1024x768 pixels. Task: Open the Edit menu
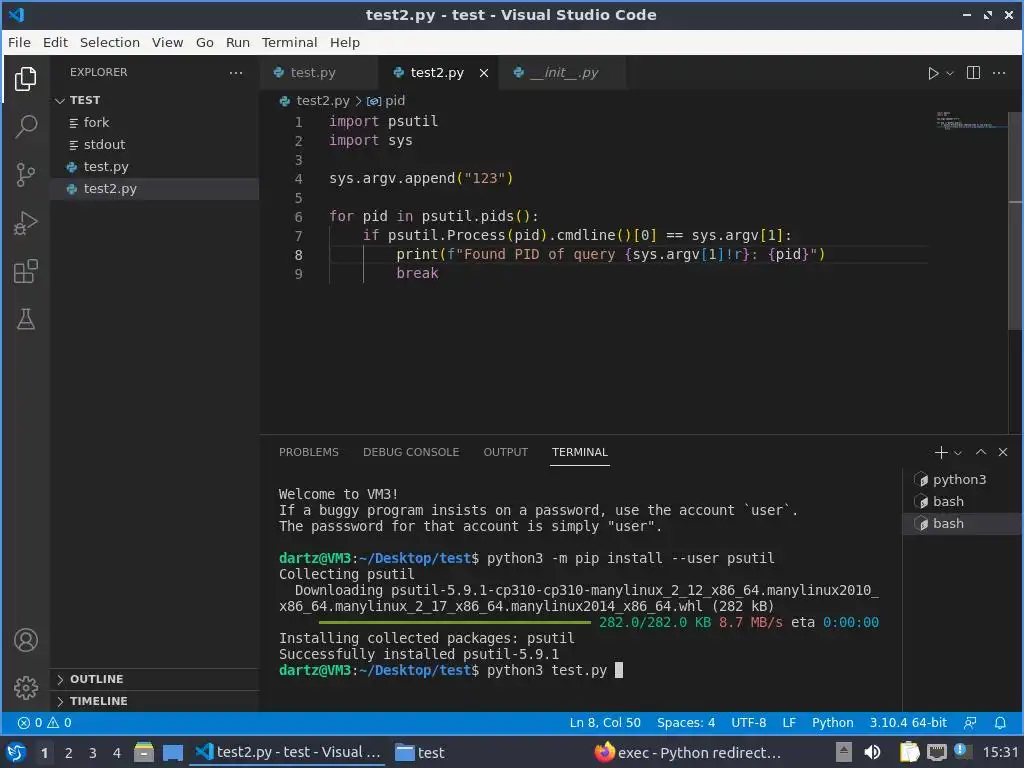[x=55, y=42]
